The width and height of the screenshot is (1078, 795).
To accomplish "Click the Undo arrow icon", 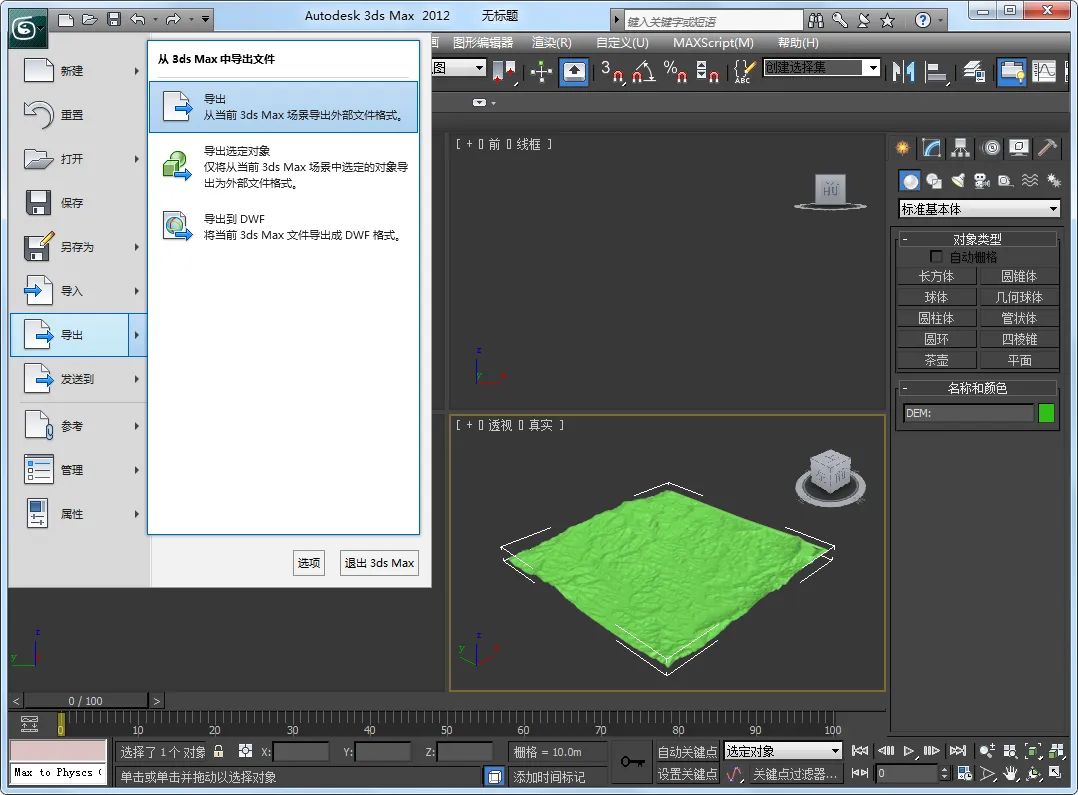I will point(138,19).
